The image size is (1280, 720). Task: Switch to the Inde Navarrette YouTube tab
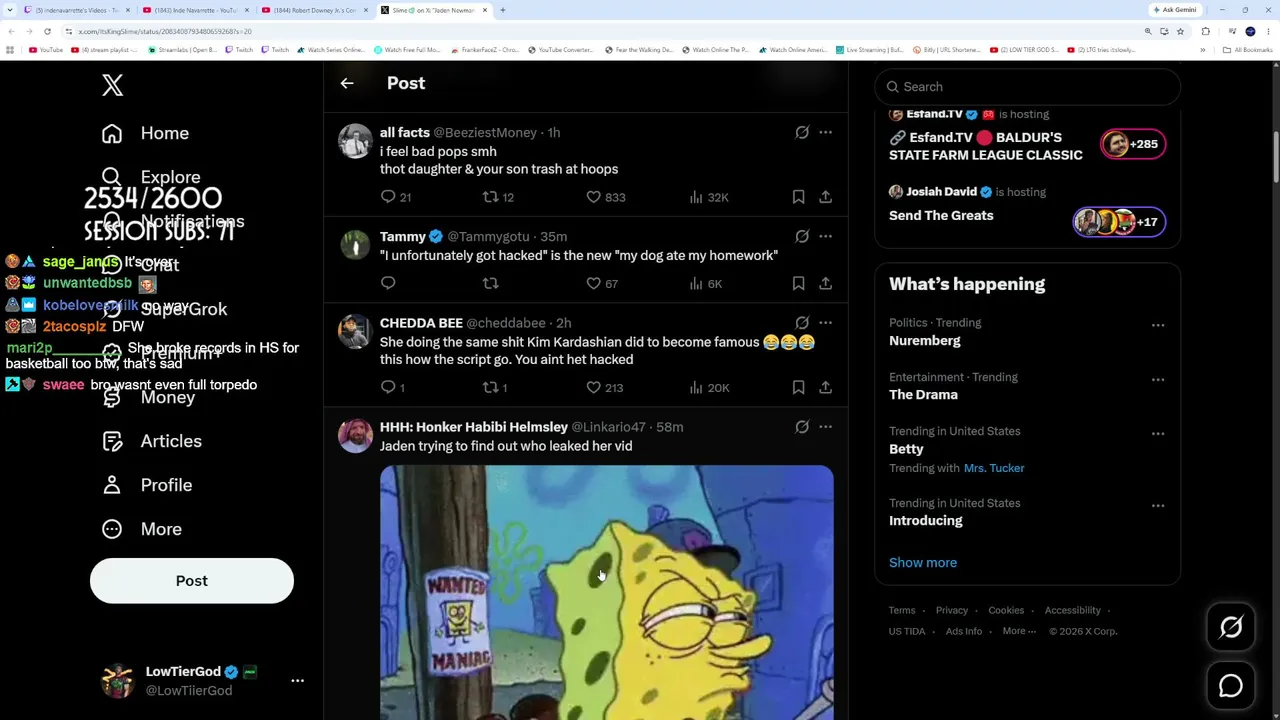[195, 10]
